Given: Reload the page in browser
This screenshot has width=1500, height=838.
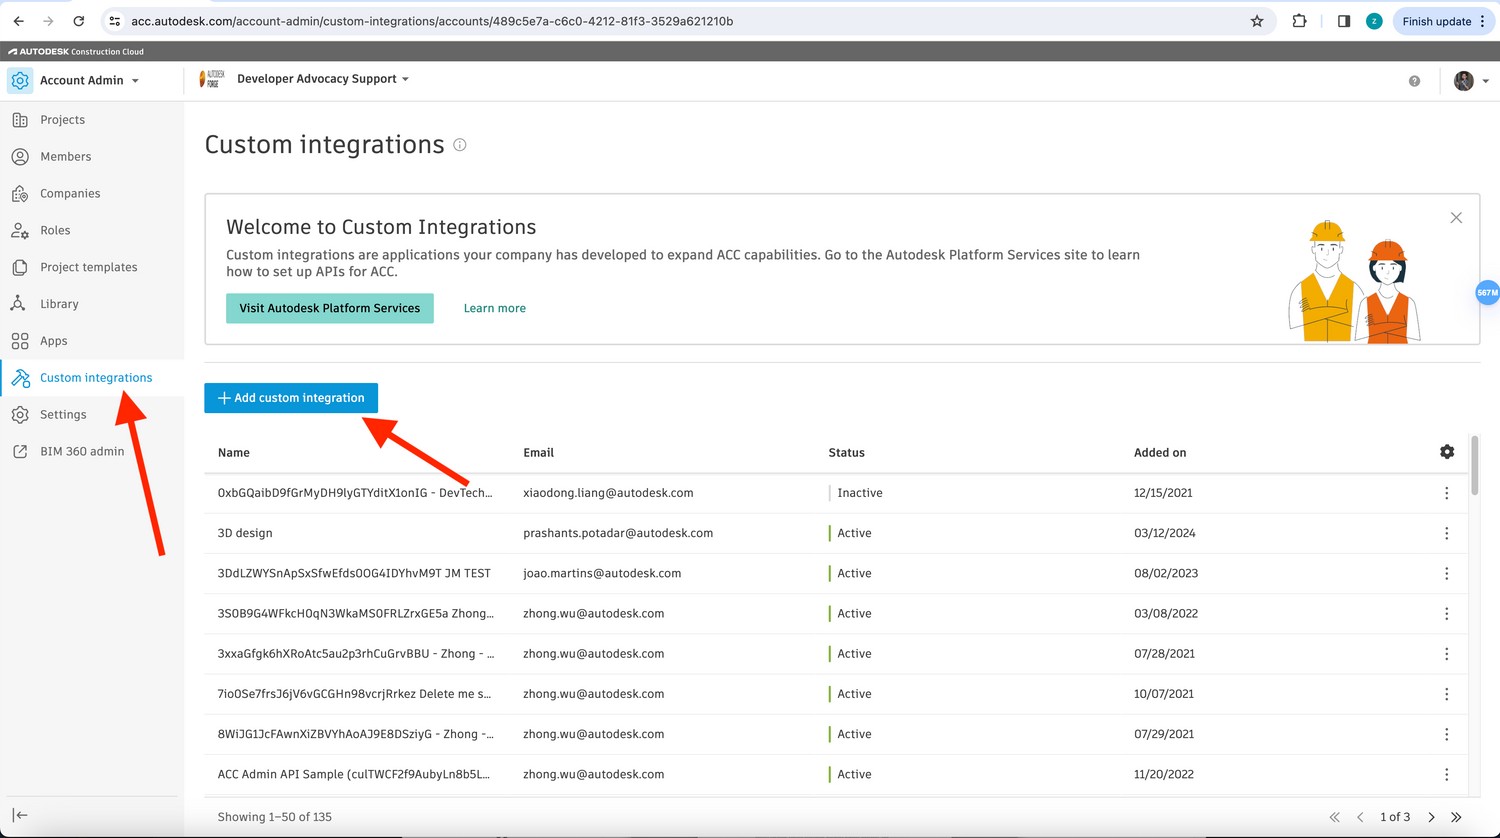Looking at the screenshot, I should click(x=78, y=21).
